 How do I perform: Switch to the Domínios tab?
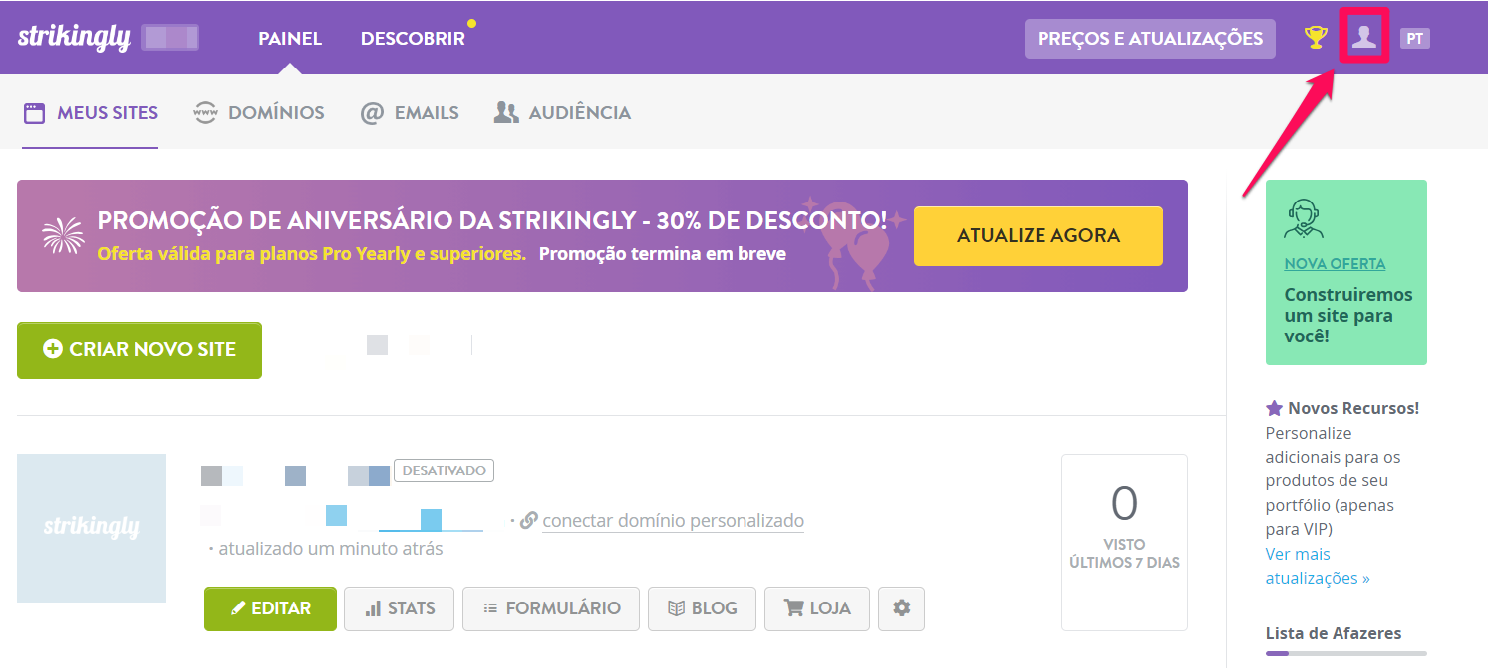(x=259, y=113)
